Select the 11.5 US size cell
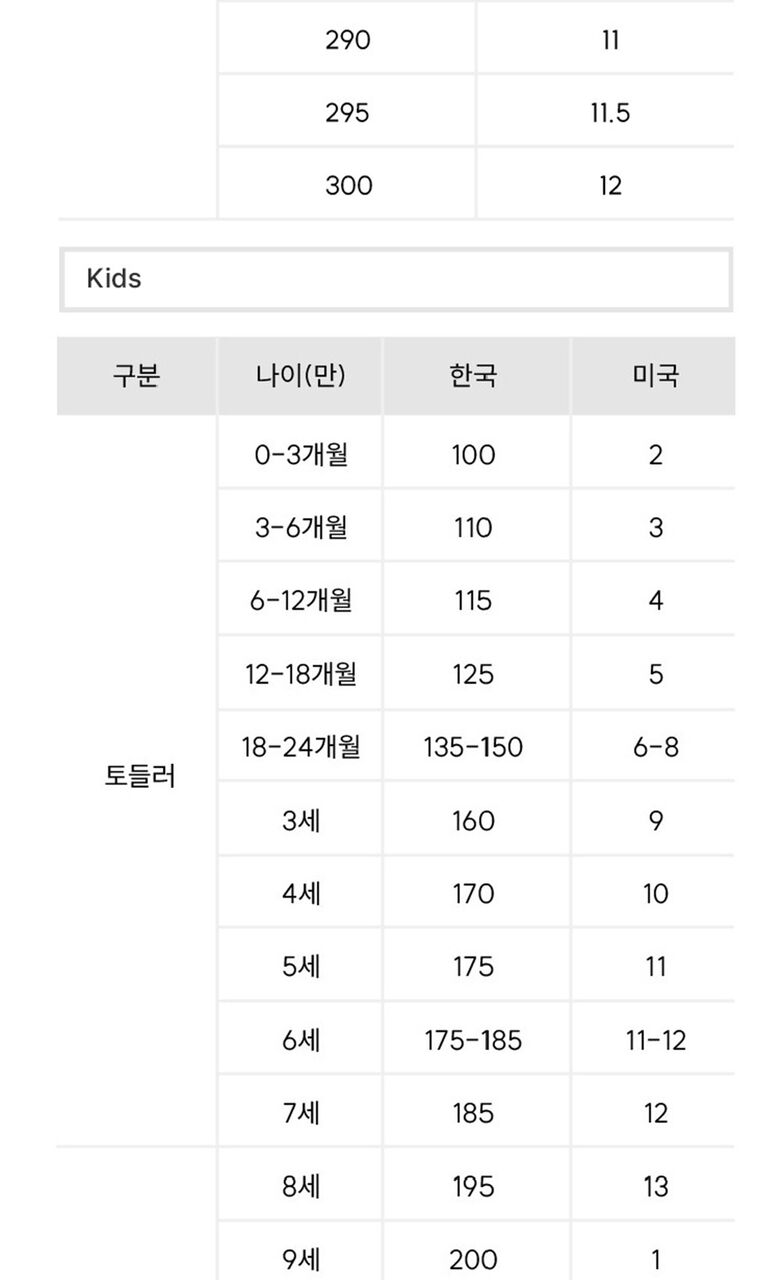780x1280 pixels. click(x=610, y=113)
